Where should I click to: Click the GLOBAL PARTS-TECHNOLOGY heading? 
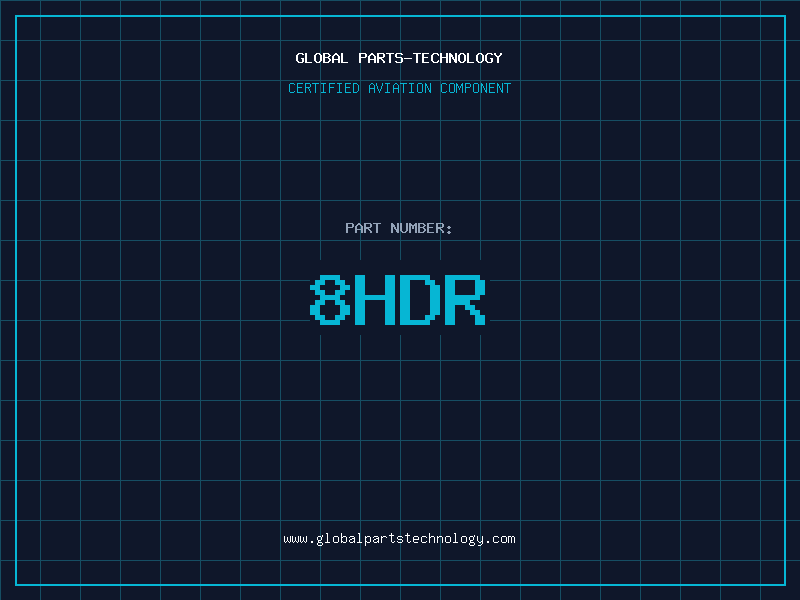pyautogui.click(x=399, y=58)
